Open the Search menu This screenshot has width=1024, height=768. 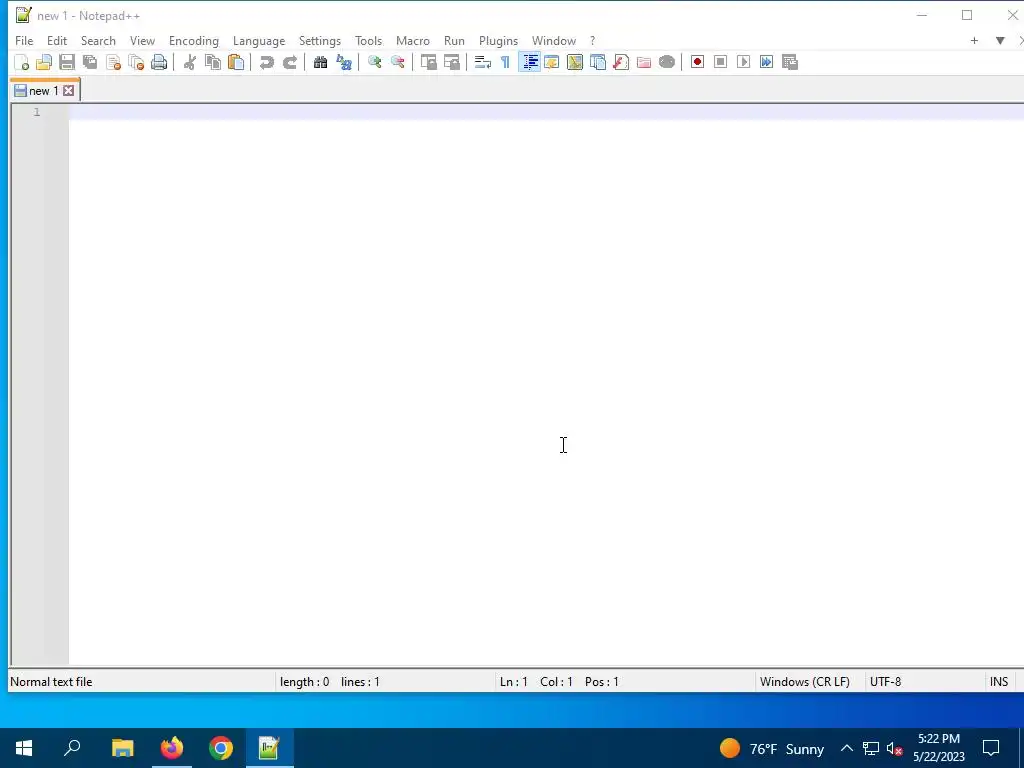(98, 40)
